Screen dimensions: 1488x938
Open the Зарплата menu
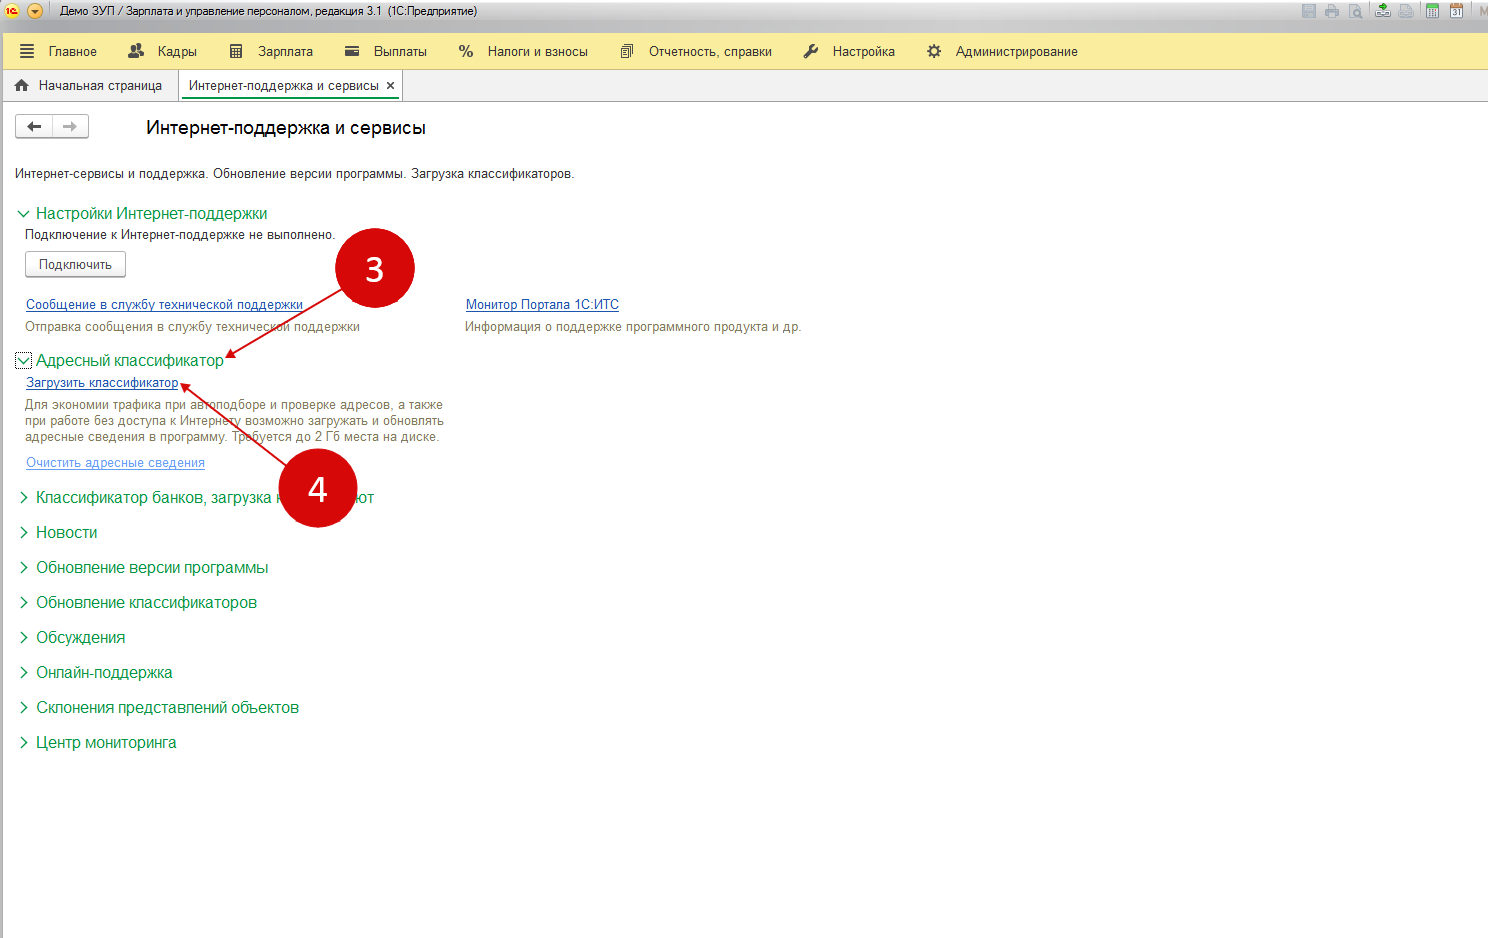coord(272,52)
